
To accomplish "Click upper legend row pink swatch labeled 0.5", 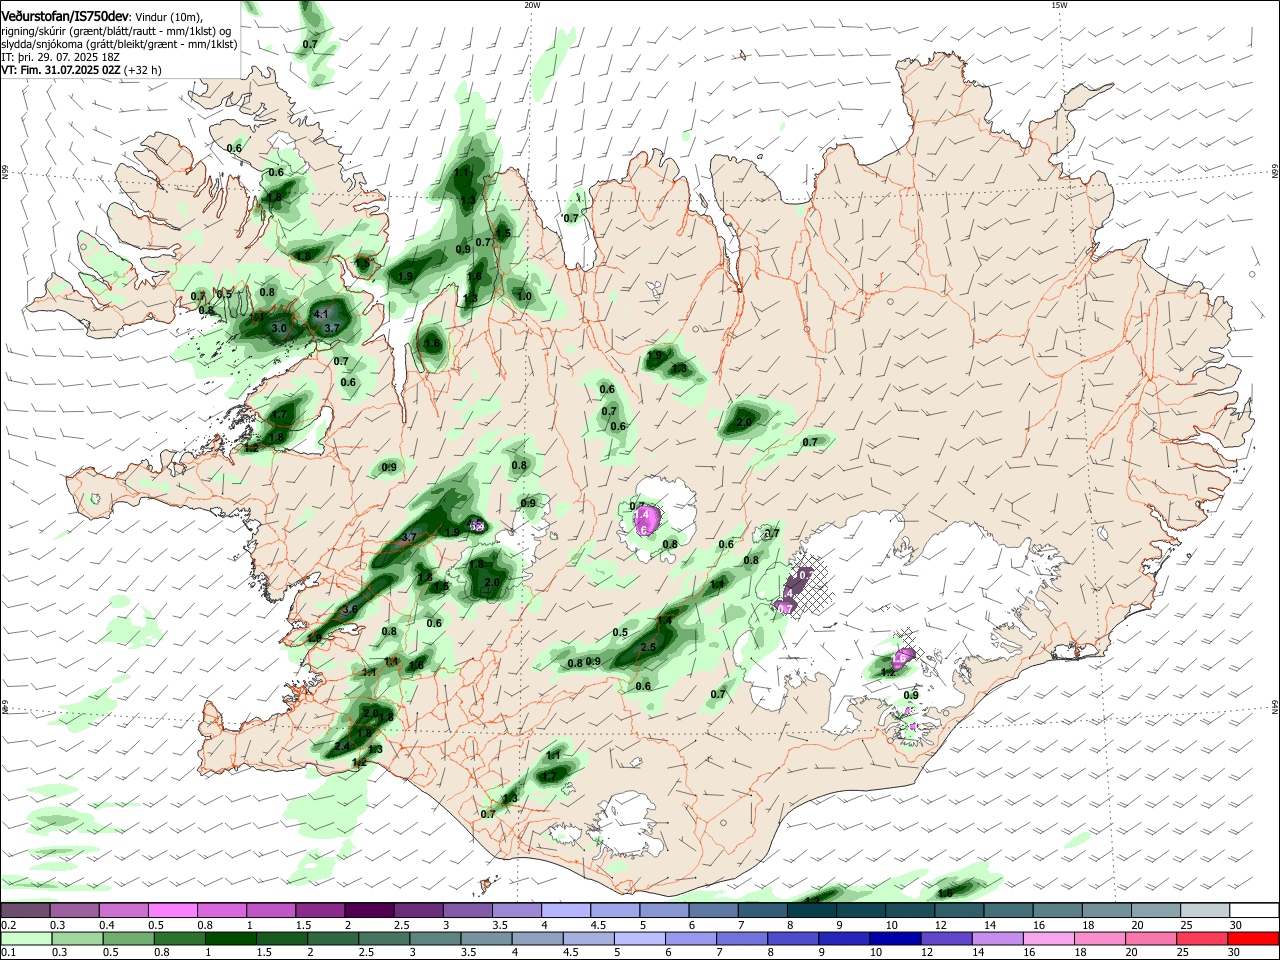I will point(172,911).
